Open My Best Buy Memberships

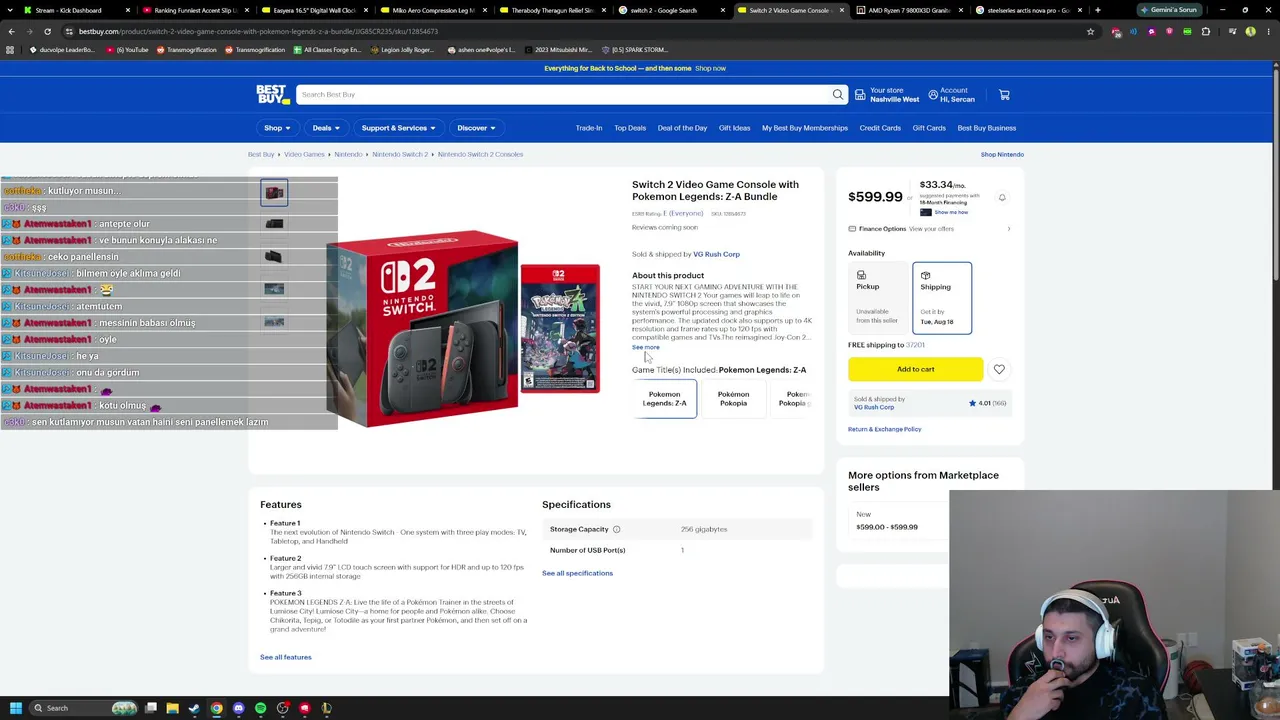point(805,128)
